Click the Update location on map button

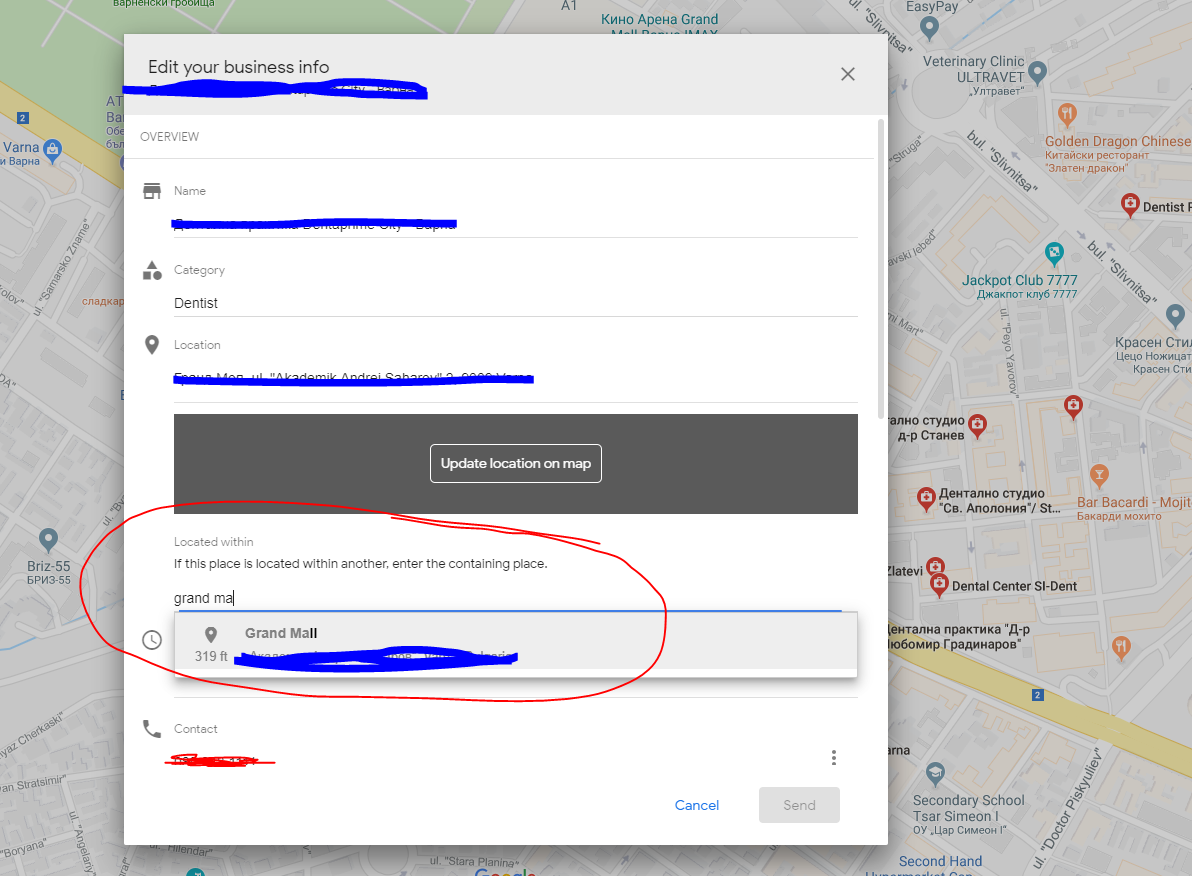[515, 463]
